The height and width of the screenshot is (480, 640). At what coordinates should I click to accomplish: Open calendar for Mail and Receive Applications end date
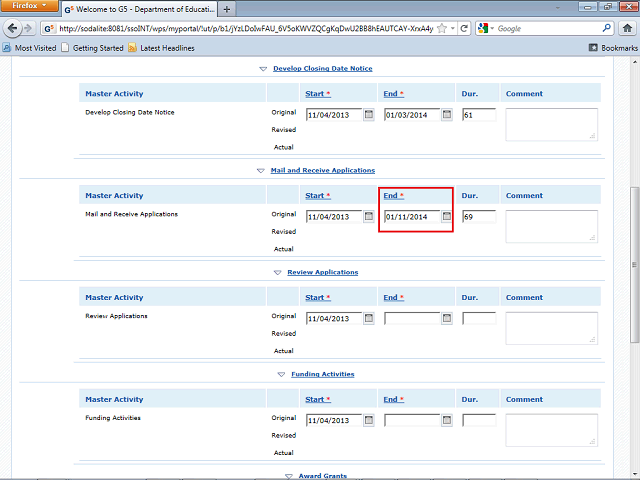point(447,216)
